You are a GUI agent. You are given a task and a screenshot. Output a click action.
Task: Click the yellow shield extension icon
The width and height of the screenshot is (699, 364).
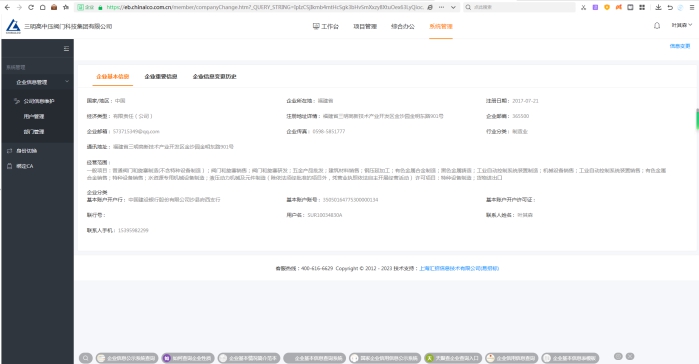click(607, 7)
